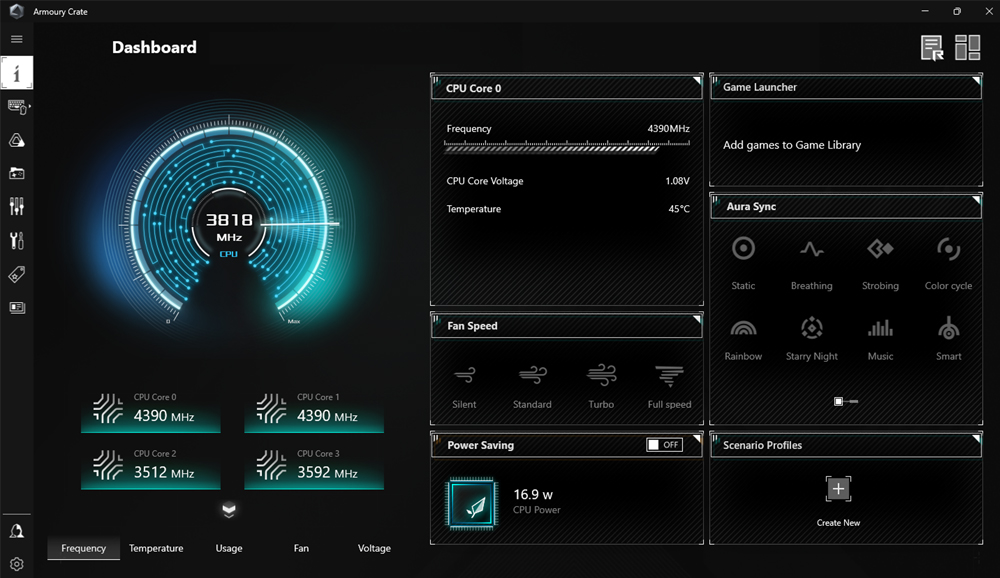Select Full speed fan mode
Screen dimensions: 1000x578
(x=669, y=386)
